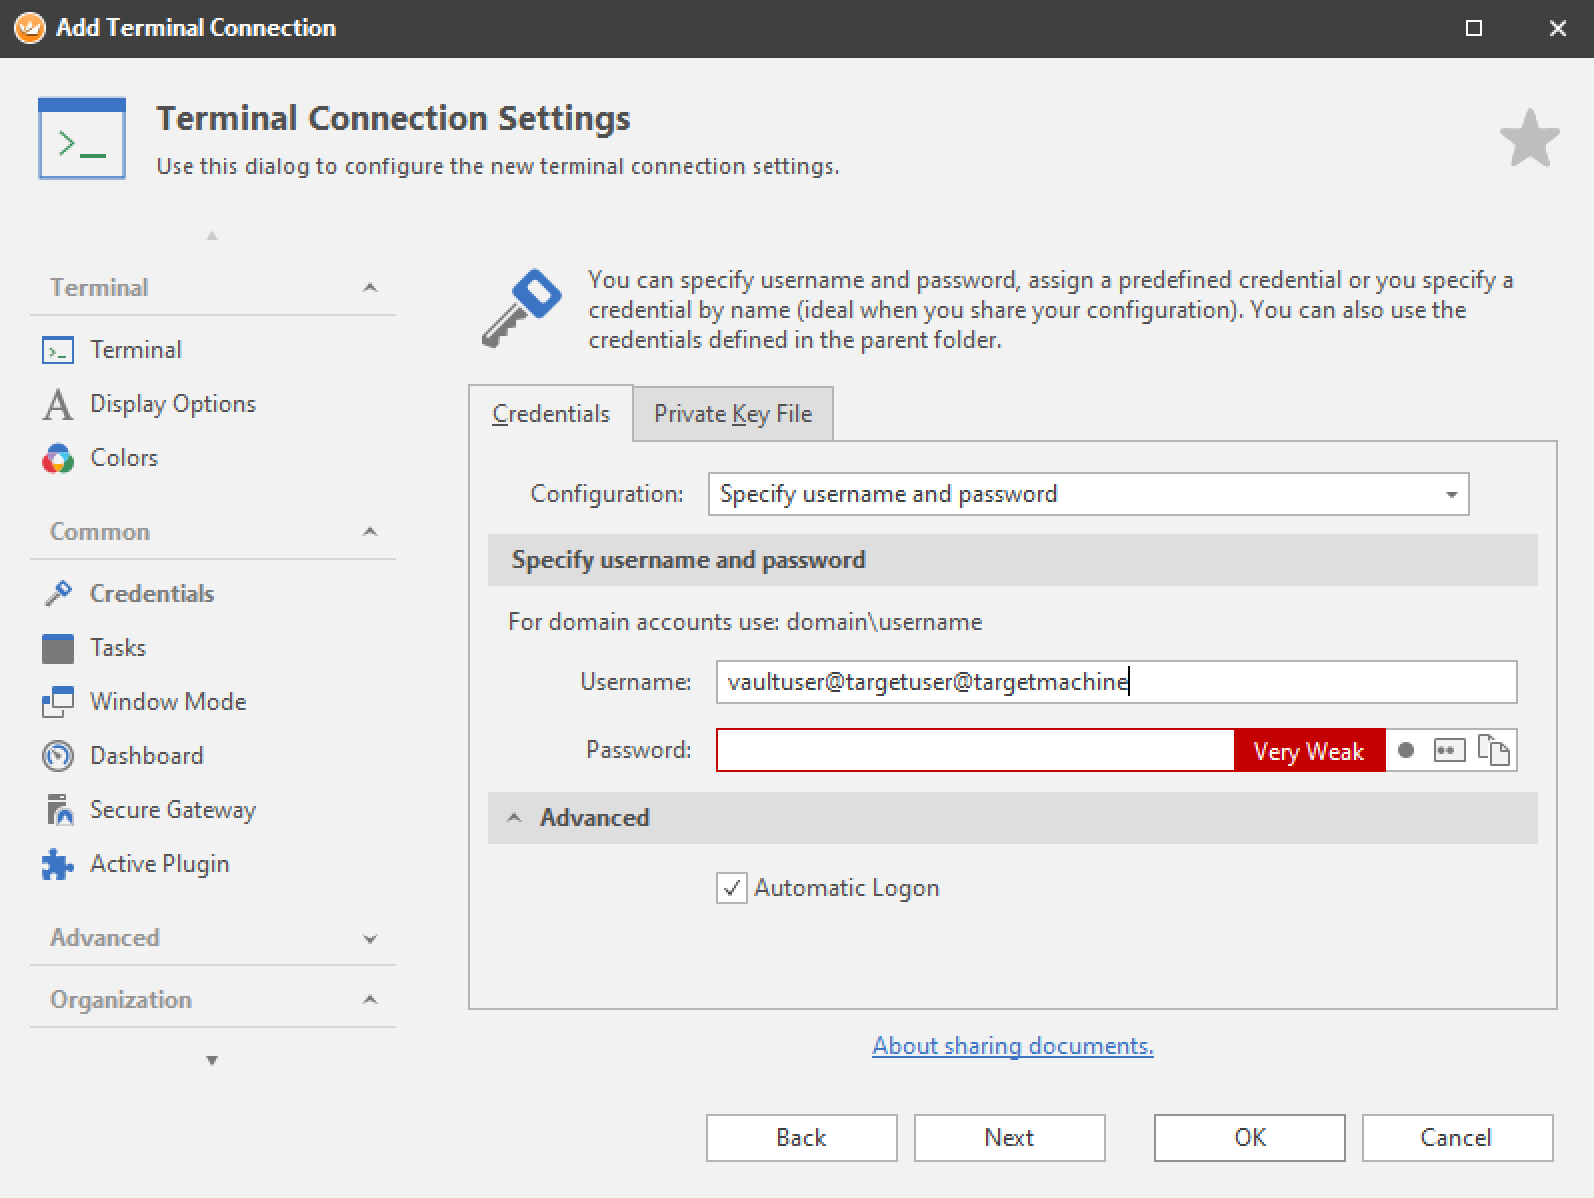This screenshot has height=1198, width=1594.
Task: Switch to Private Key File tab
Action: pos(732,414)
